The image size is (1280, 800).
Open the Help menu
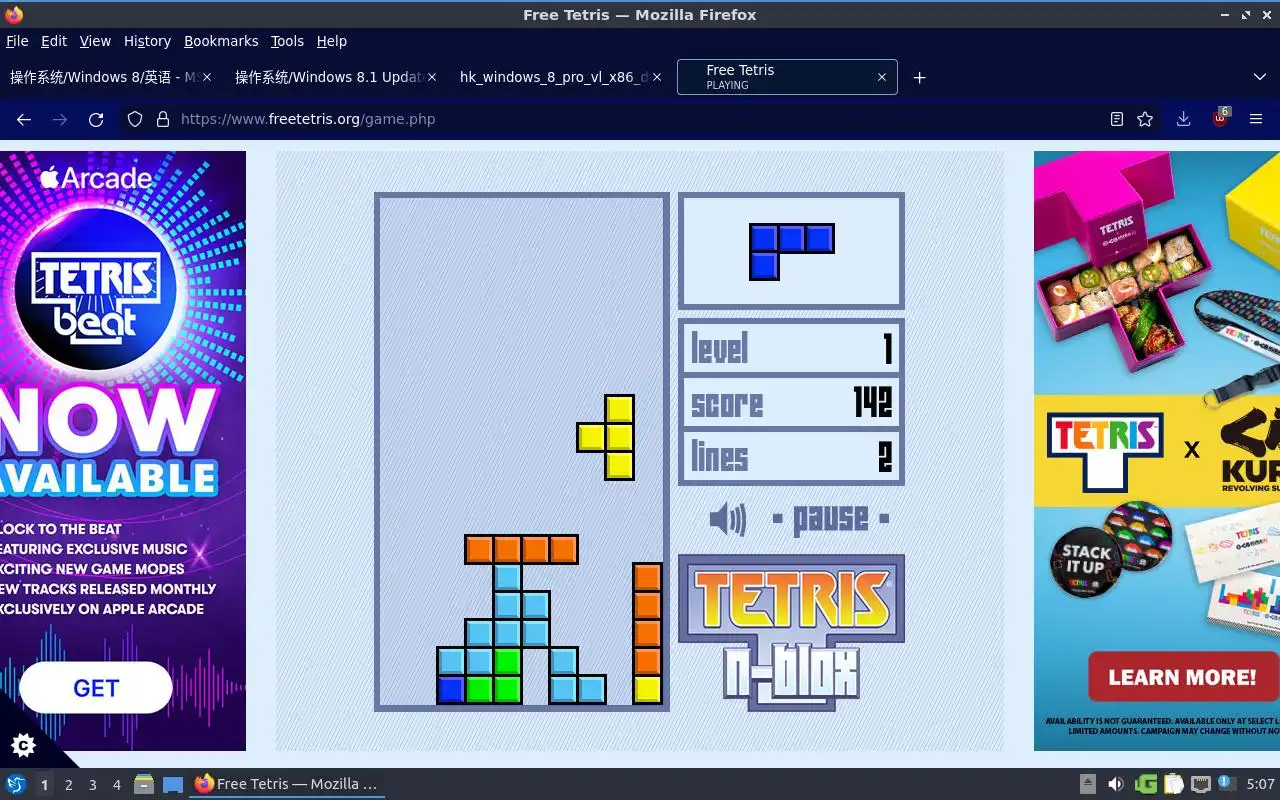click(x=331, y=41)
